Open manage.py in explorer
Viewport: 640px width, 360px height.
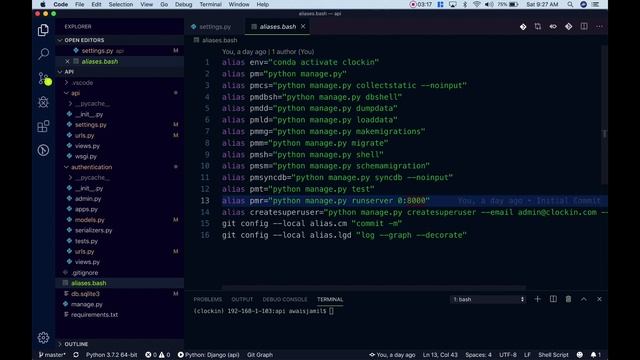87,304
